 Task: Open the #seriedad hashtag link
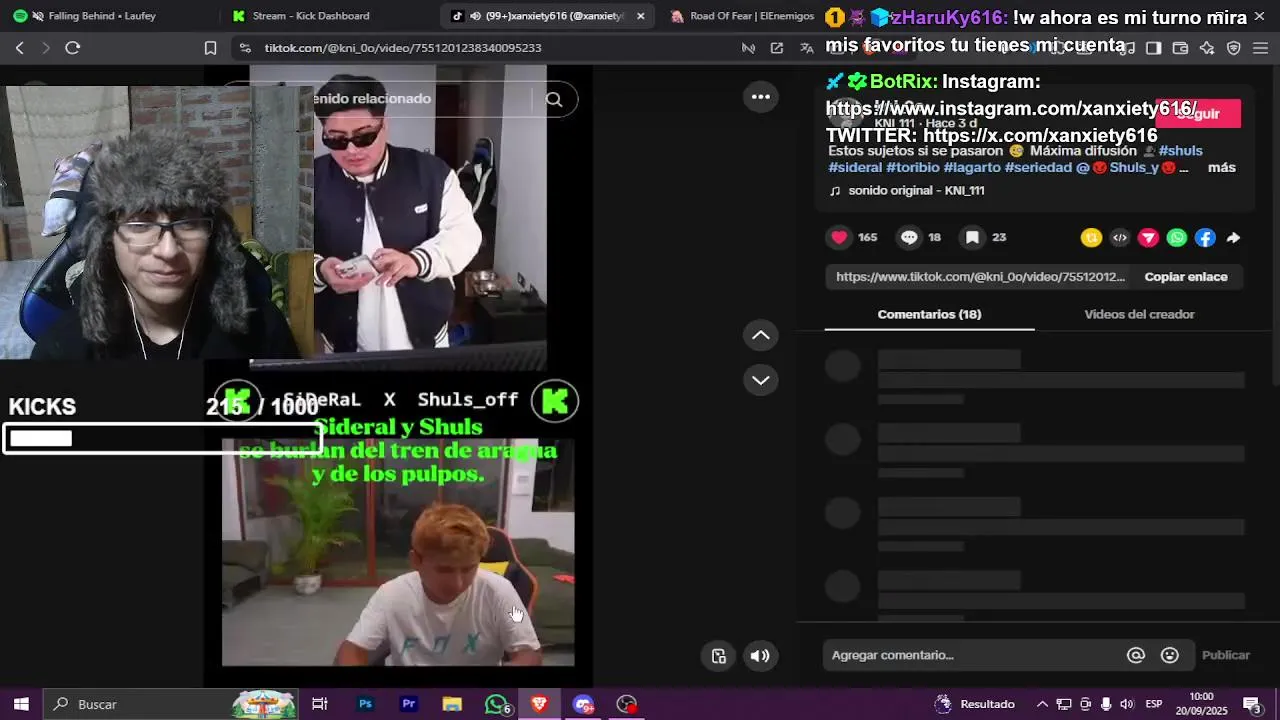click(1038, 168)
